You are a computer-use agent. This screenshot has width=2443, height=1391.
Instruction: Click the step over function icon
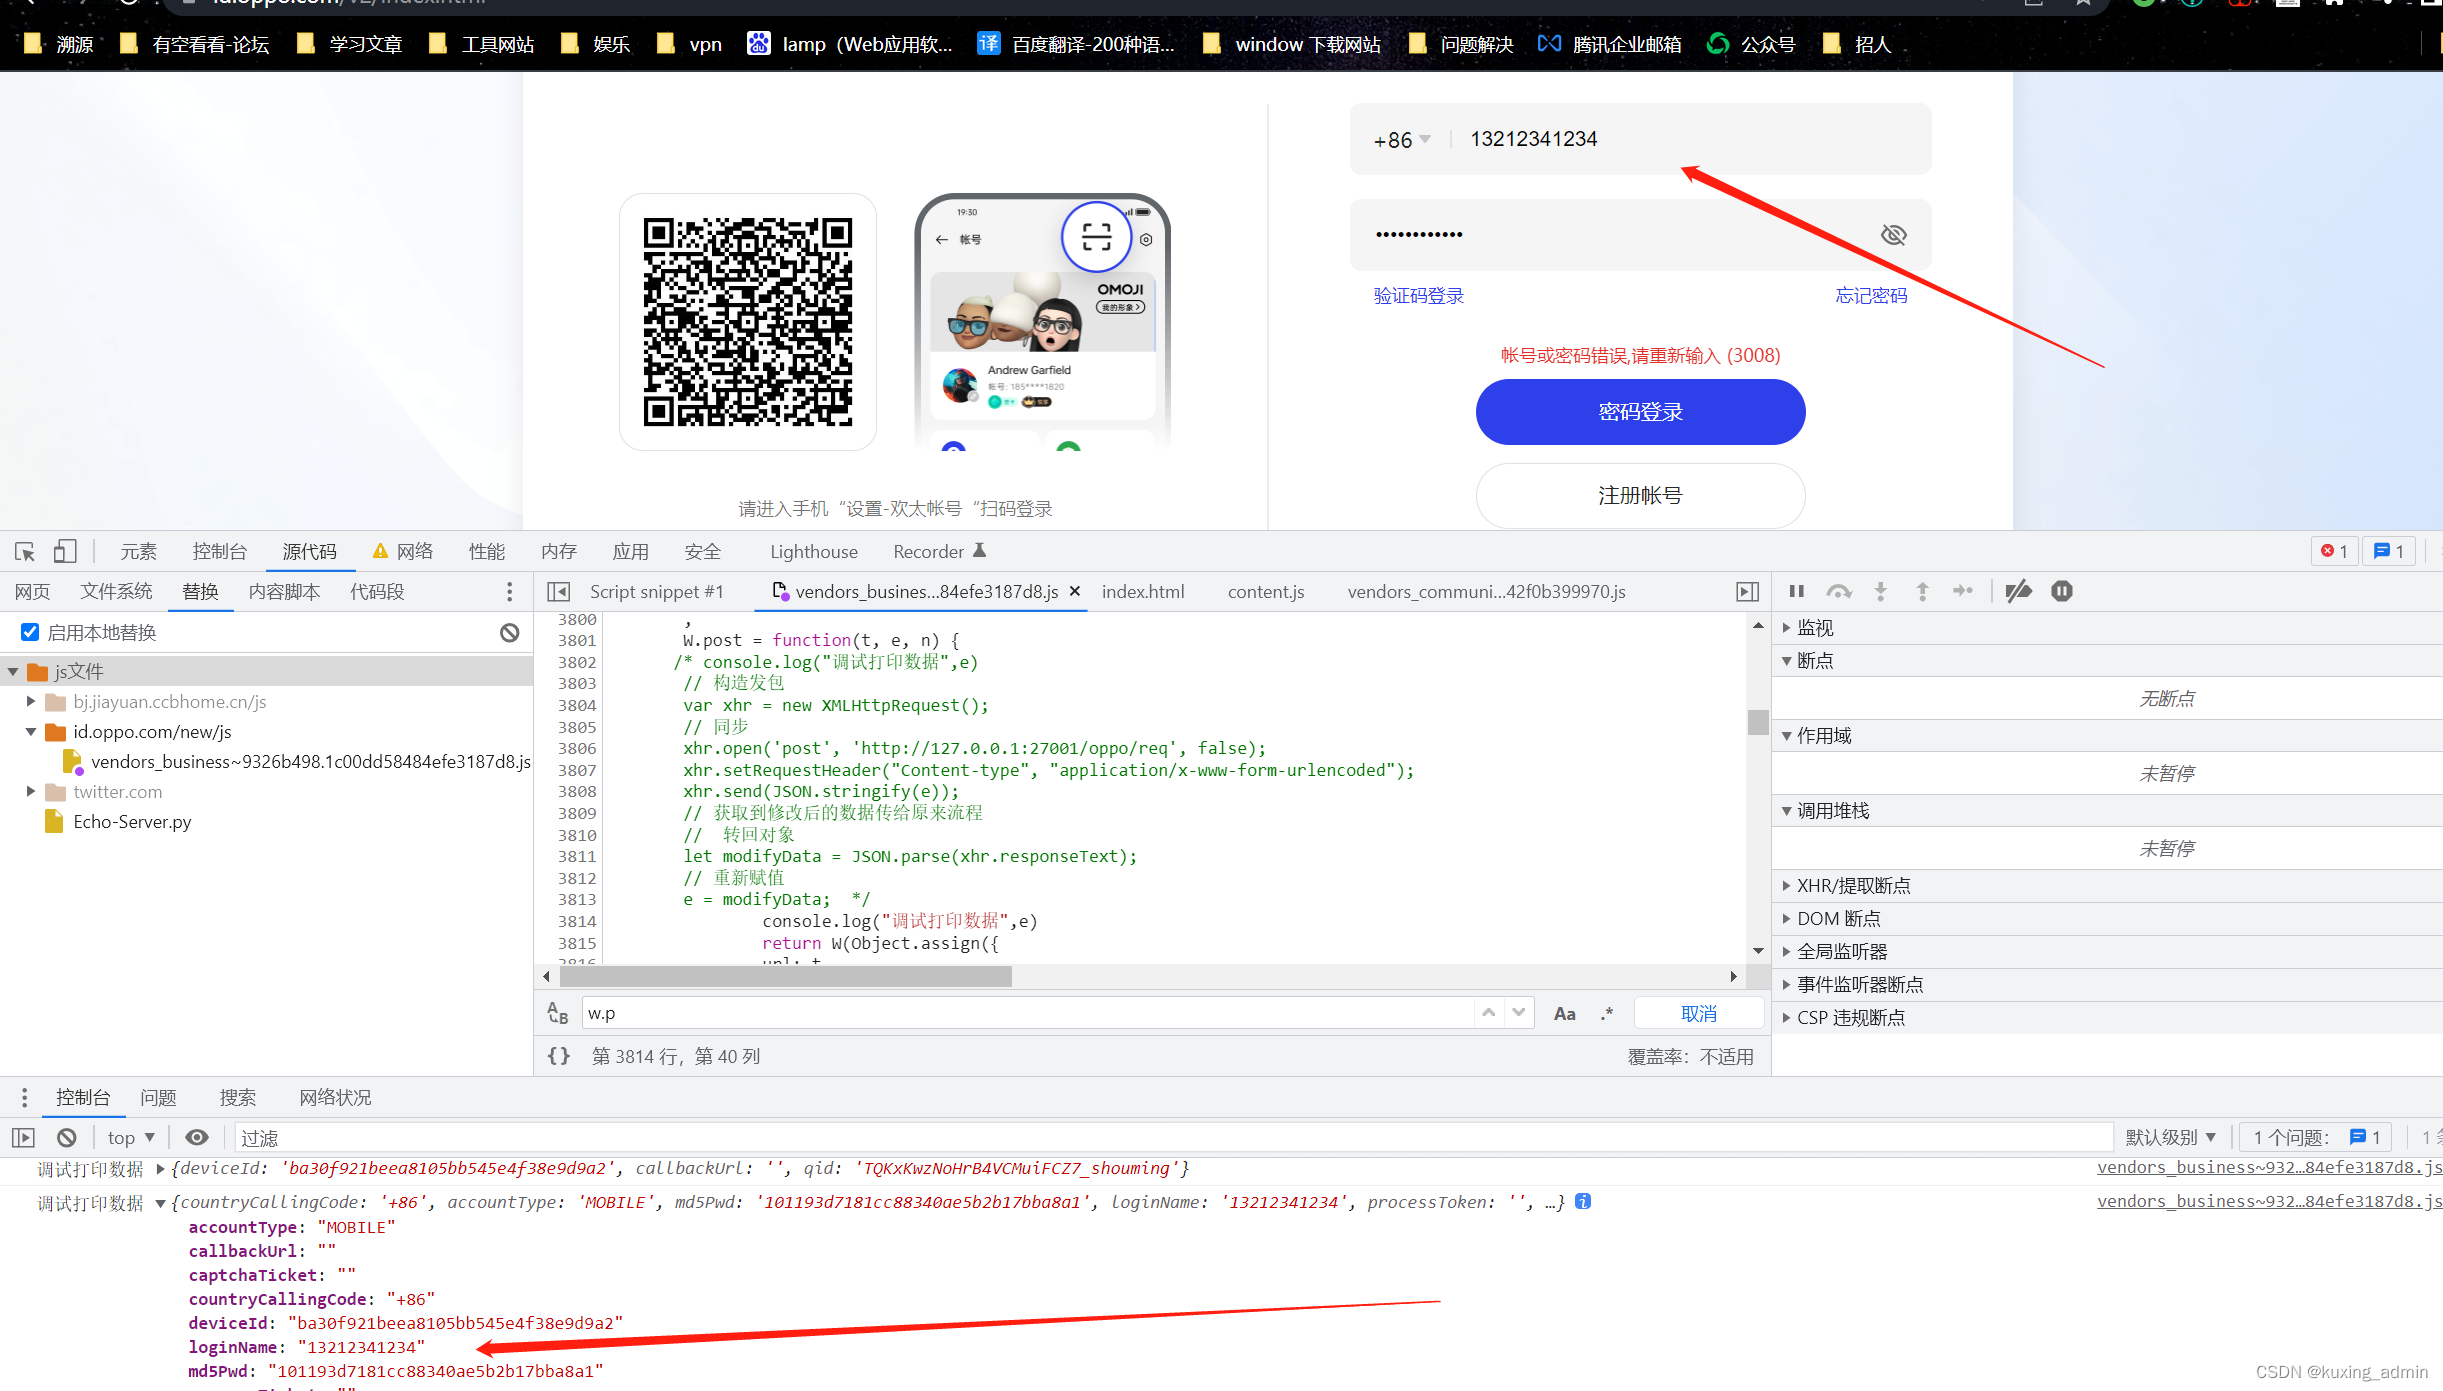click(x=1839, y=592)
